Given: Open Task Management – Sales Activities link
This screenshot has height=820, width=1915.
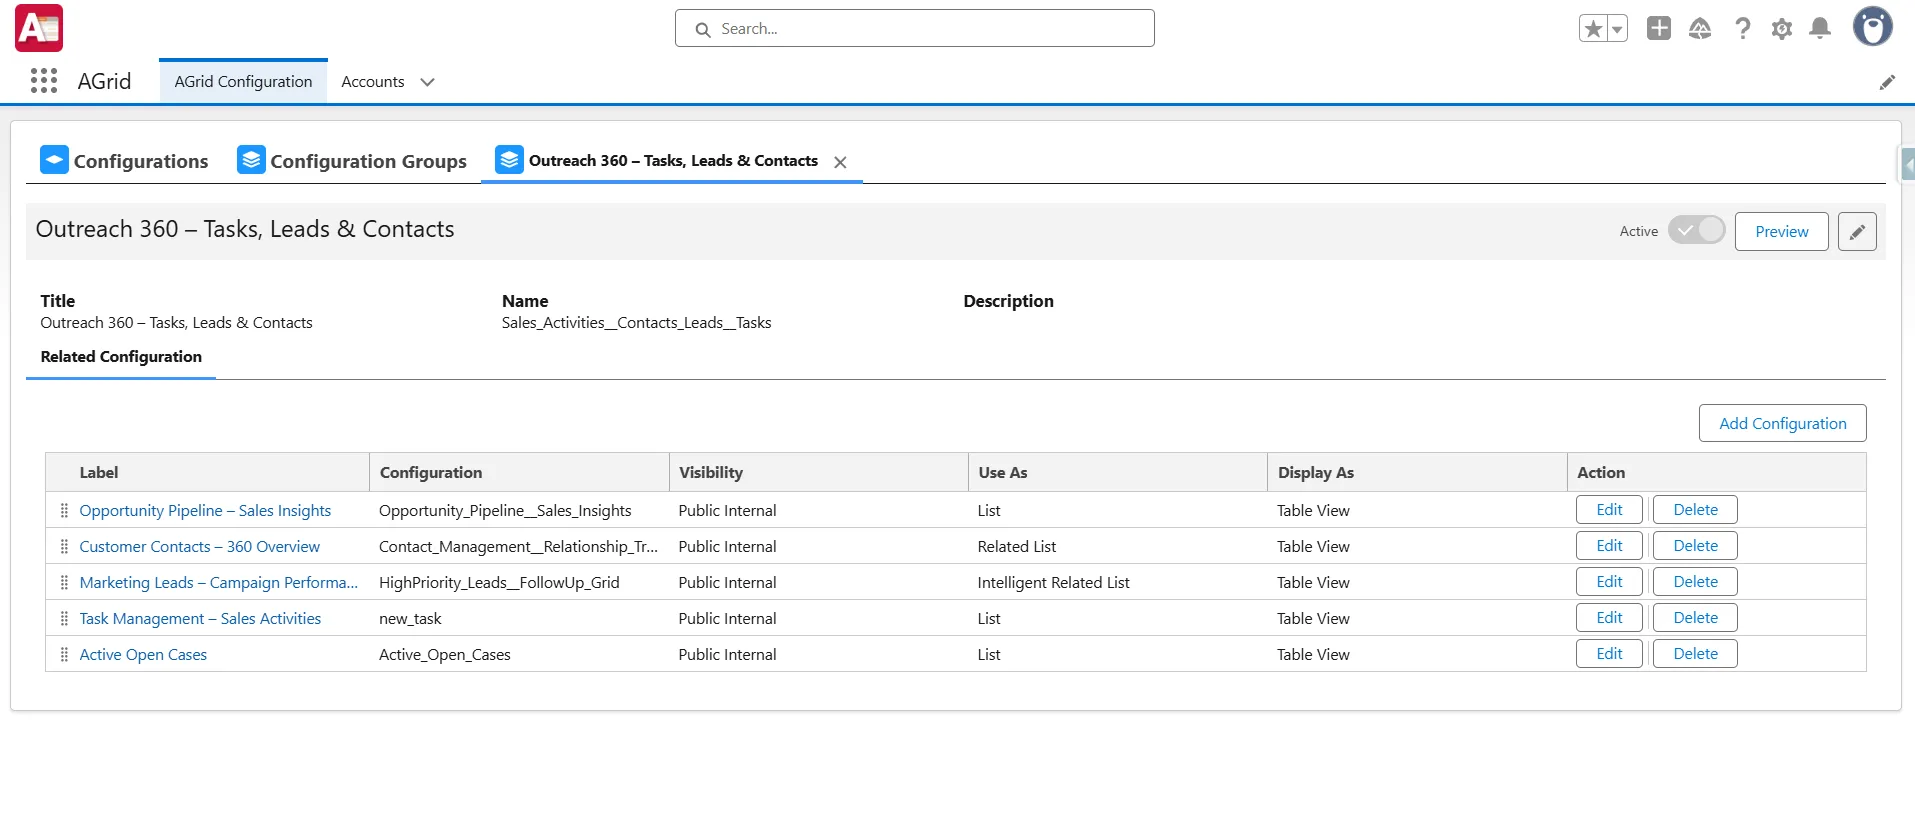Looking at the screenshot, I should coord(200,618).
